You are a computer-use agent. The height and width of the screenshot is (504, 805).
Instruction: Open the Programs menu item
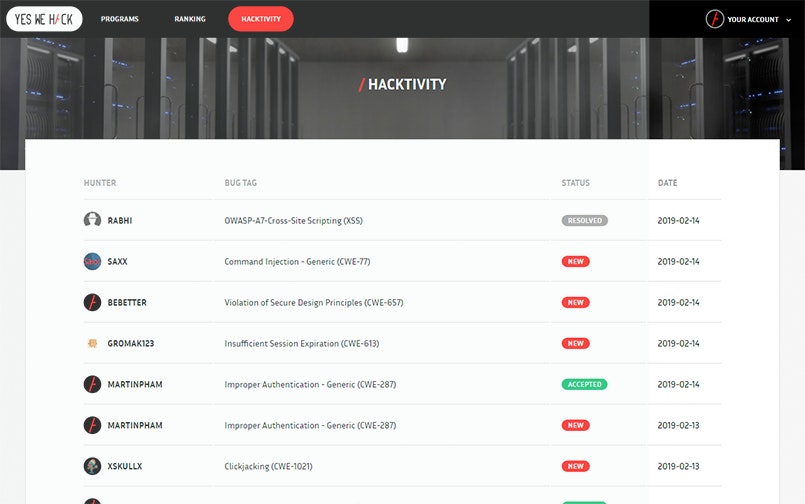[120, 19]
